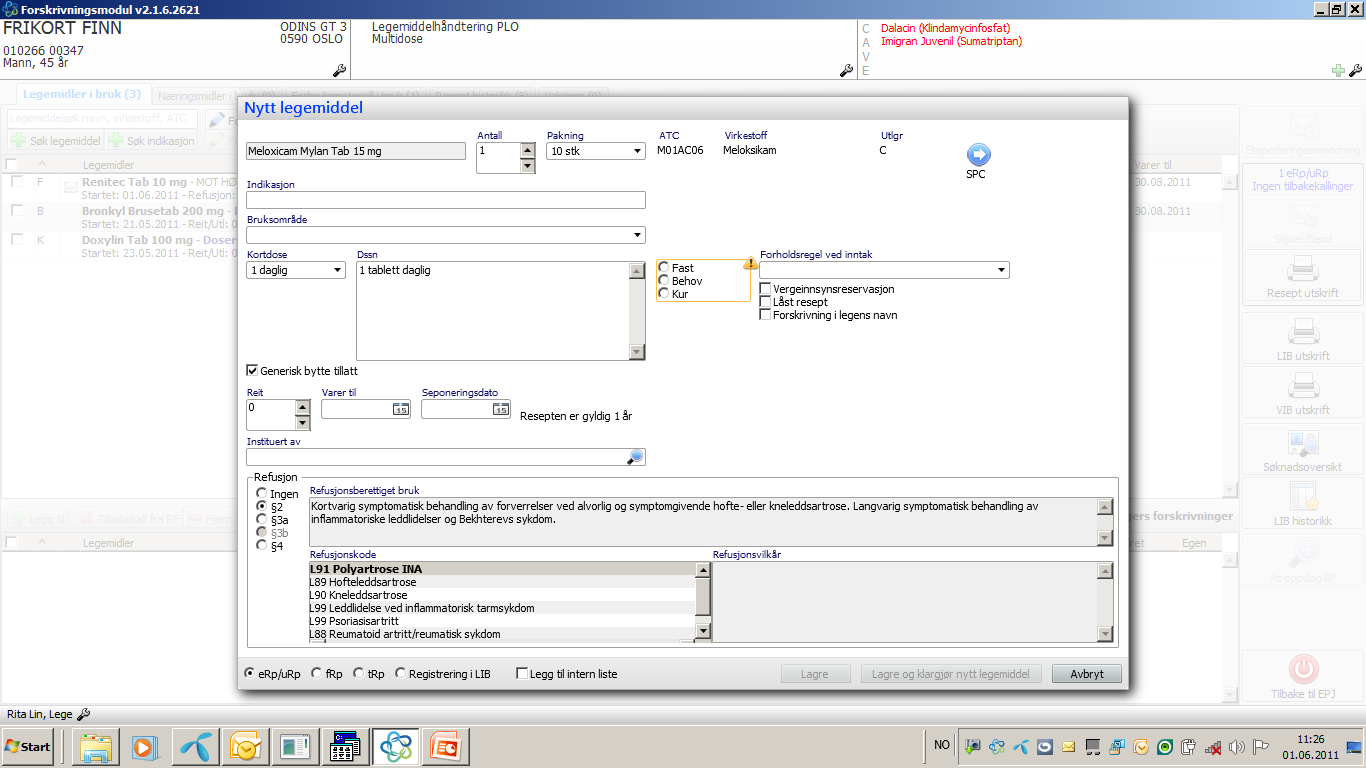Click the magnifier in Instituert av field
Viewport: 1366px width, 768px height.
point(635,457)
